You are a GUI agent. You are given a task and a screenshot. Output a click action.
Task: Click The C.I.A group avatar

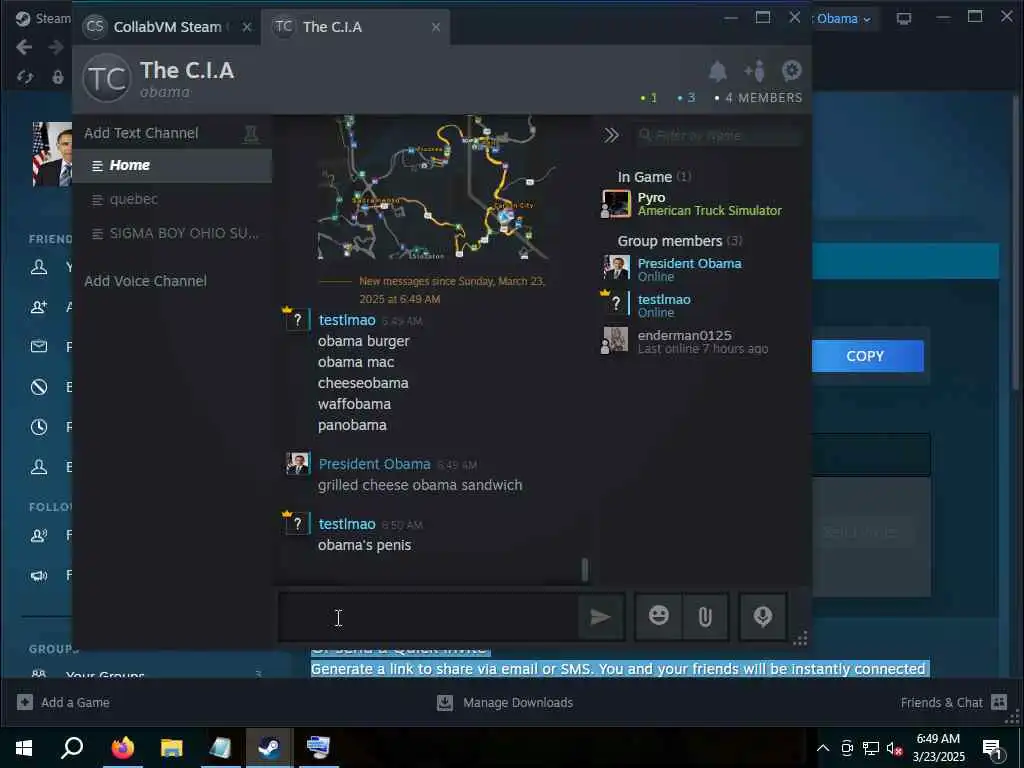[x=107, y=79]
